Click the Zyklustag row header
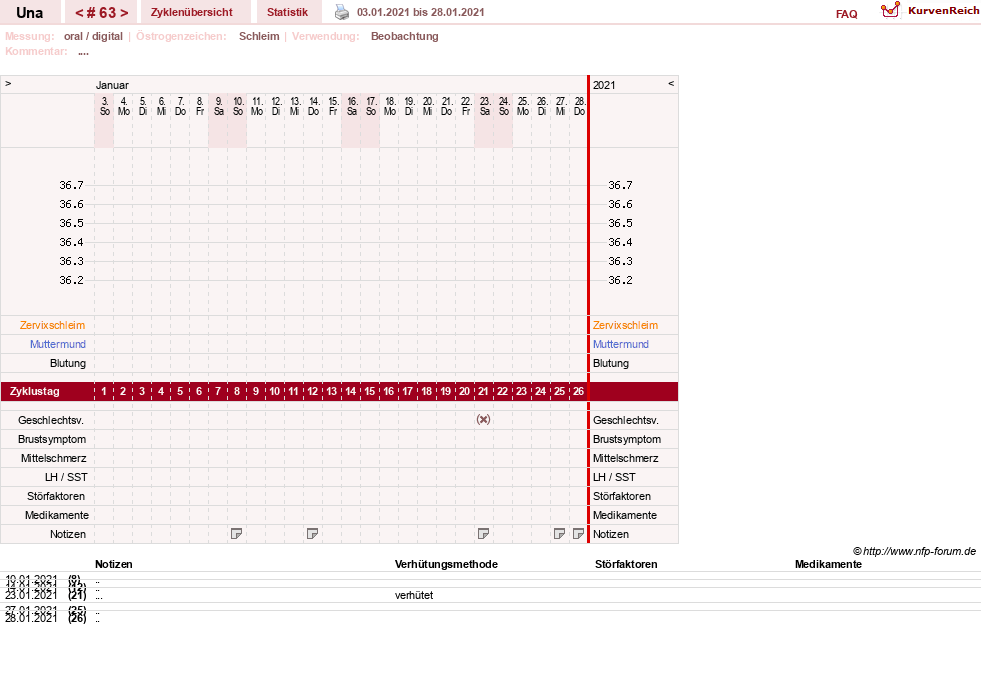 35,392
